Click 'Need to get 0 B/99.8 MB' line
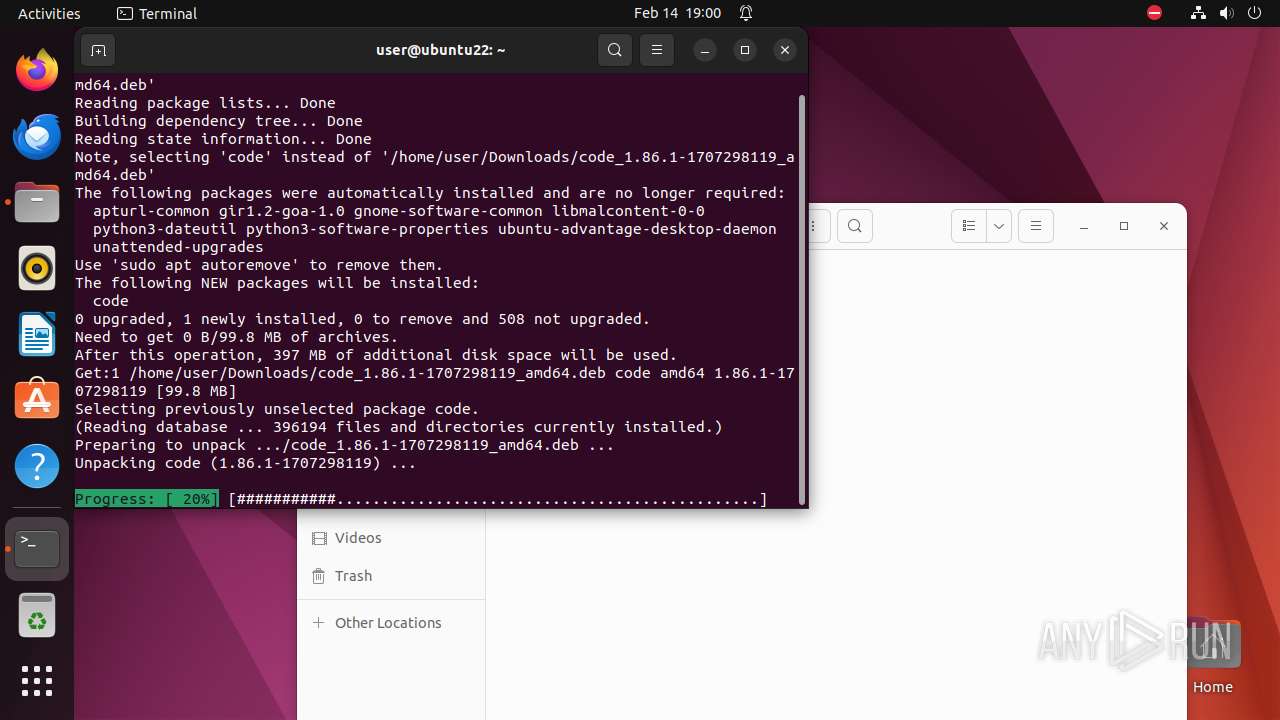The width and height of the screenshot is (1280, 720). [236, 337]
